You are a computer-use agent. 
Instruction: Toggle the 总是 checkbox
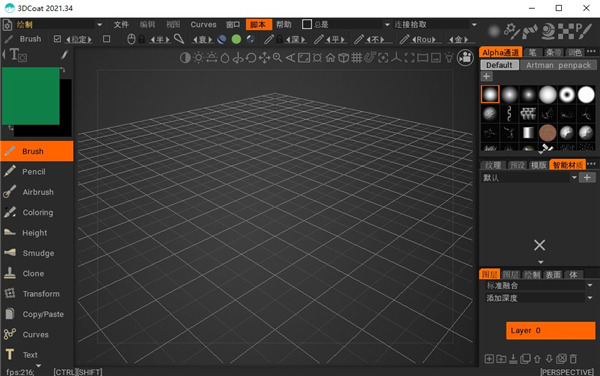pos(307,24)
